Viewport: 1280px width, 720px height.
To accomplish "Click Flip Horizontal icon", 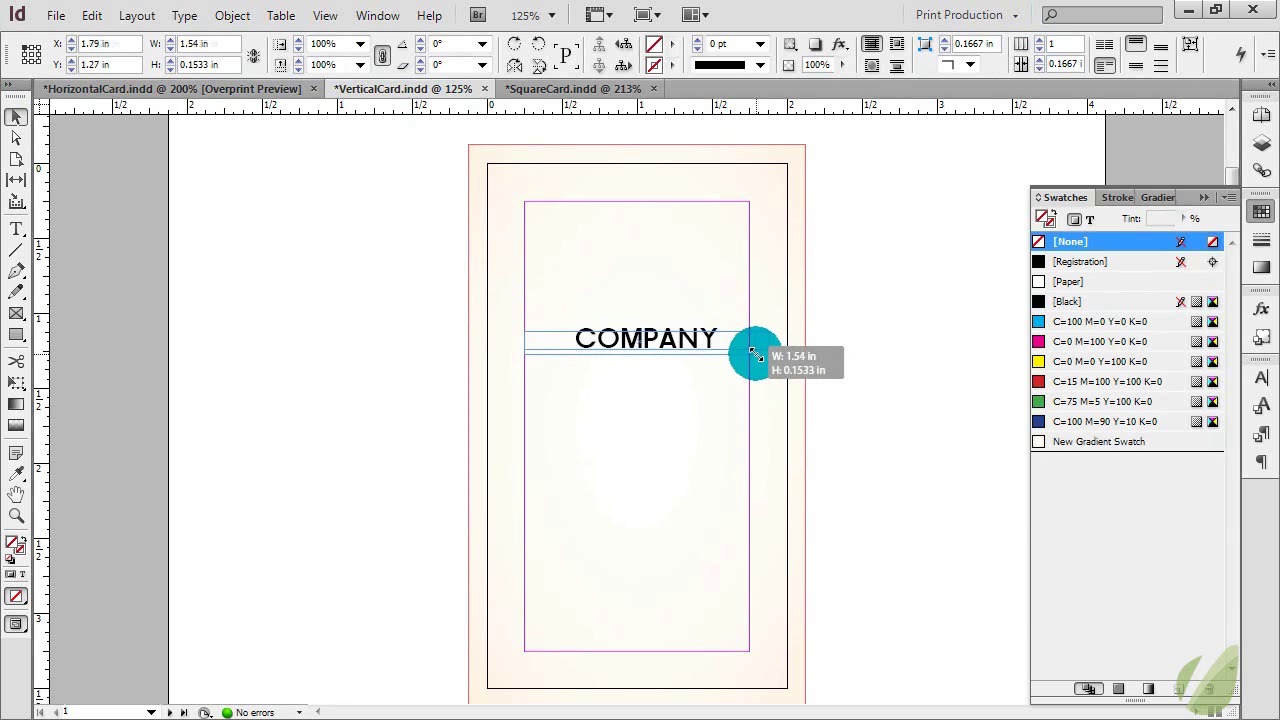I will (514, 65).
